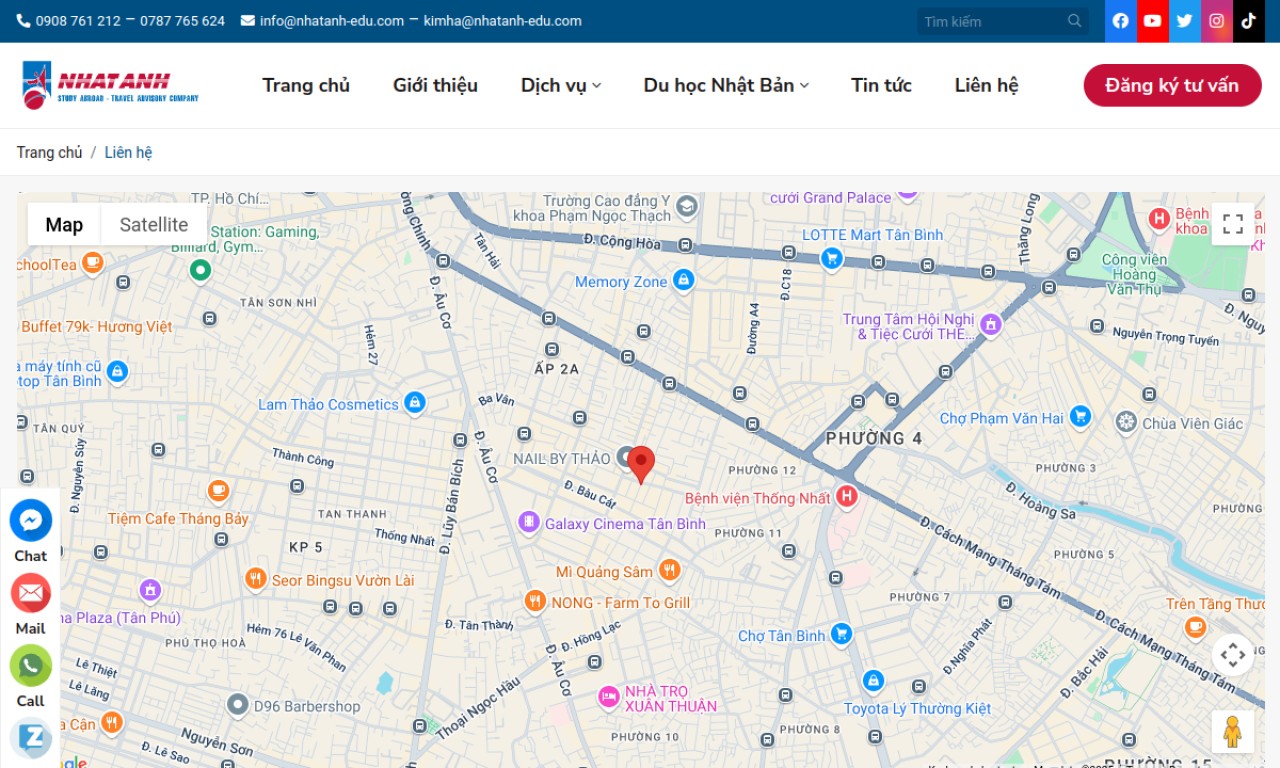The width and height of the screenshot is (1280, 768).
Task: Click the LOTTE Mart Tân Bình marker
Action: click(x=831, y=258)
